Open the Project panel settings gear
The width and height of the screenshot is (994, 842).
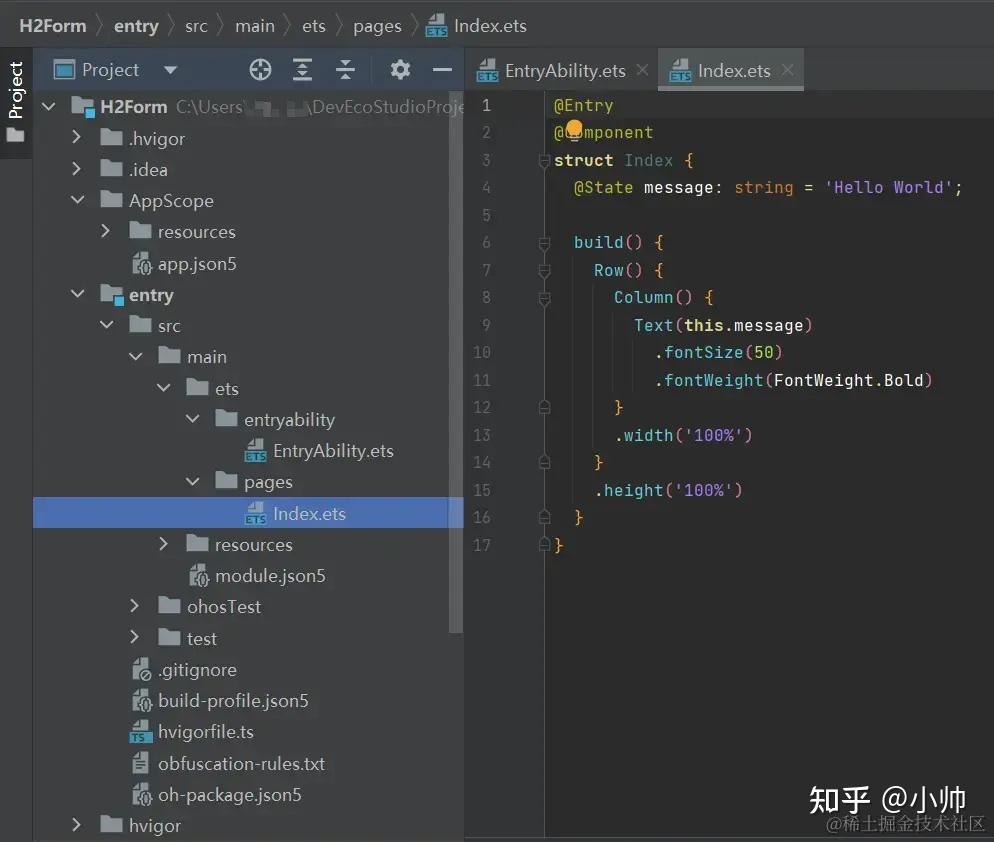coord(399,69)
